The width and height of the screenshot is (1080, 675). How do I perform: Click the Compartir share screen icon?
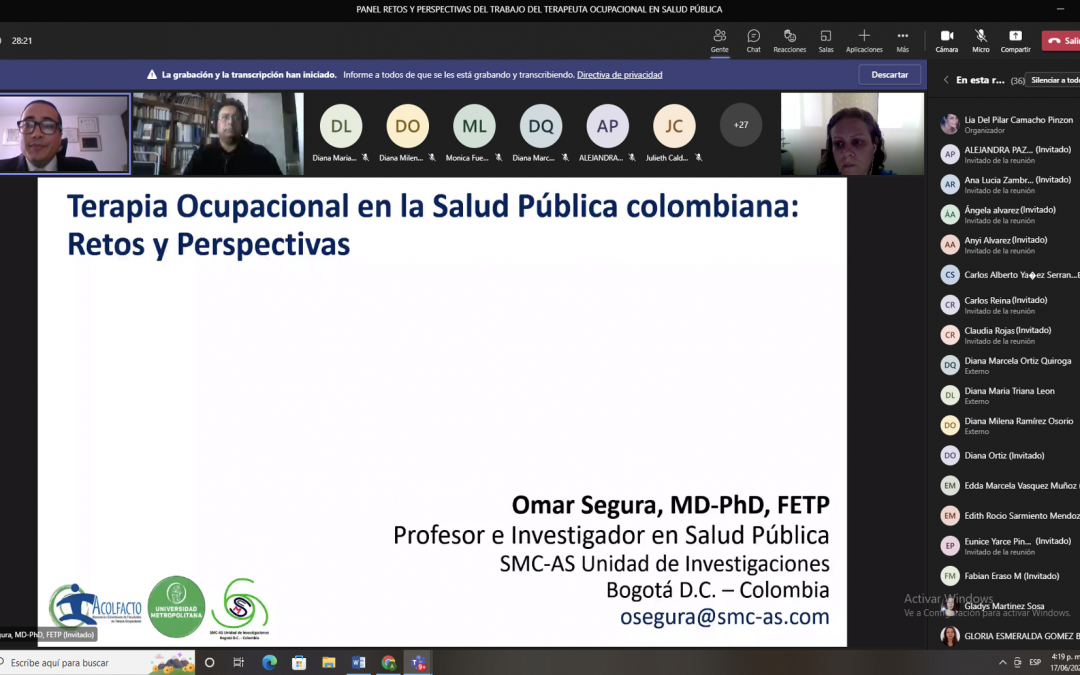tap(1015, 39)
